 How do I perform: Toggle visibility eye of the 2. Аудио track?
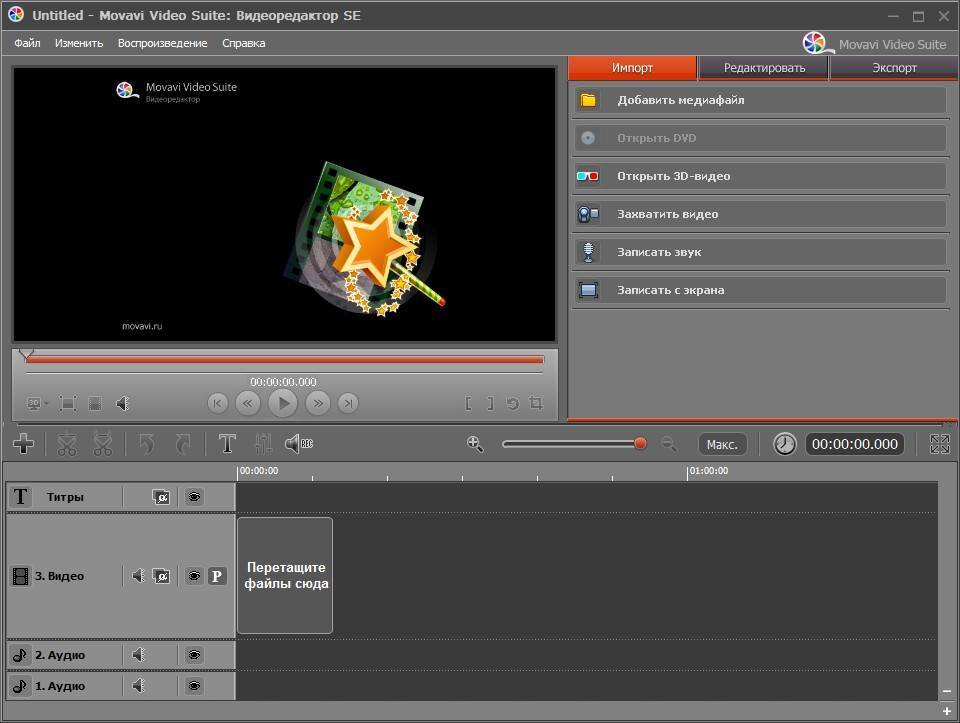[x=194, y=655]
